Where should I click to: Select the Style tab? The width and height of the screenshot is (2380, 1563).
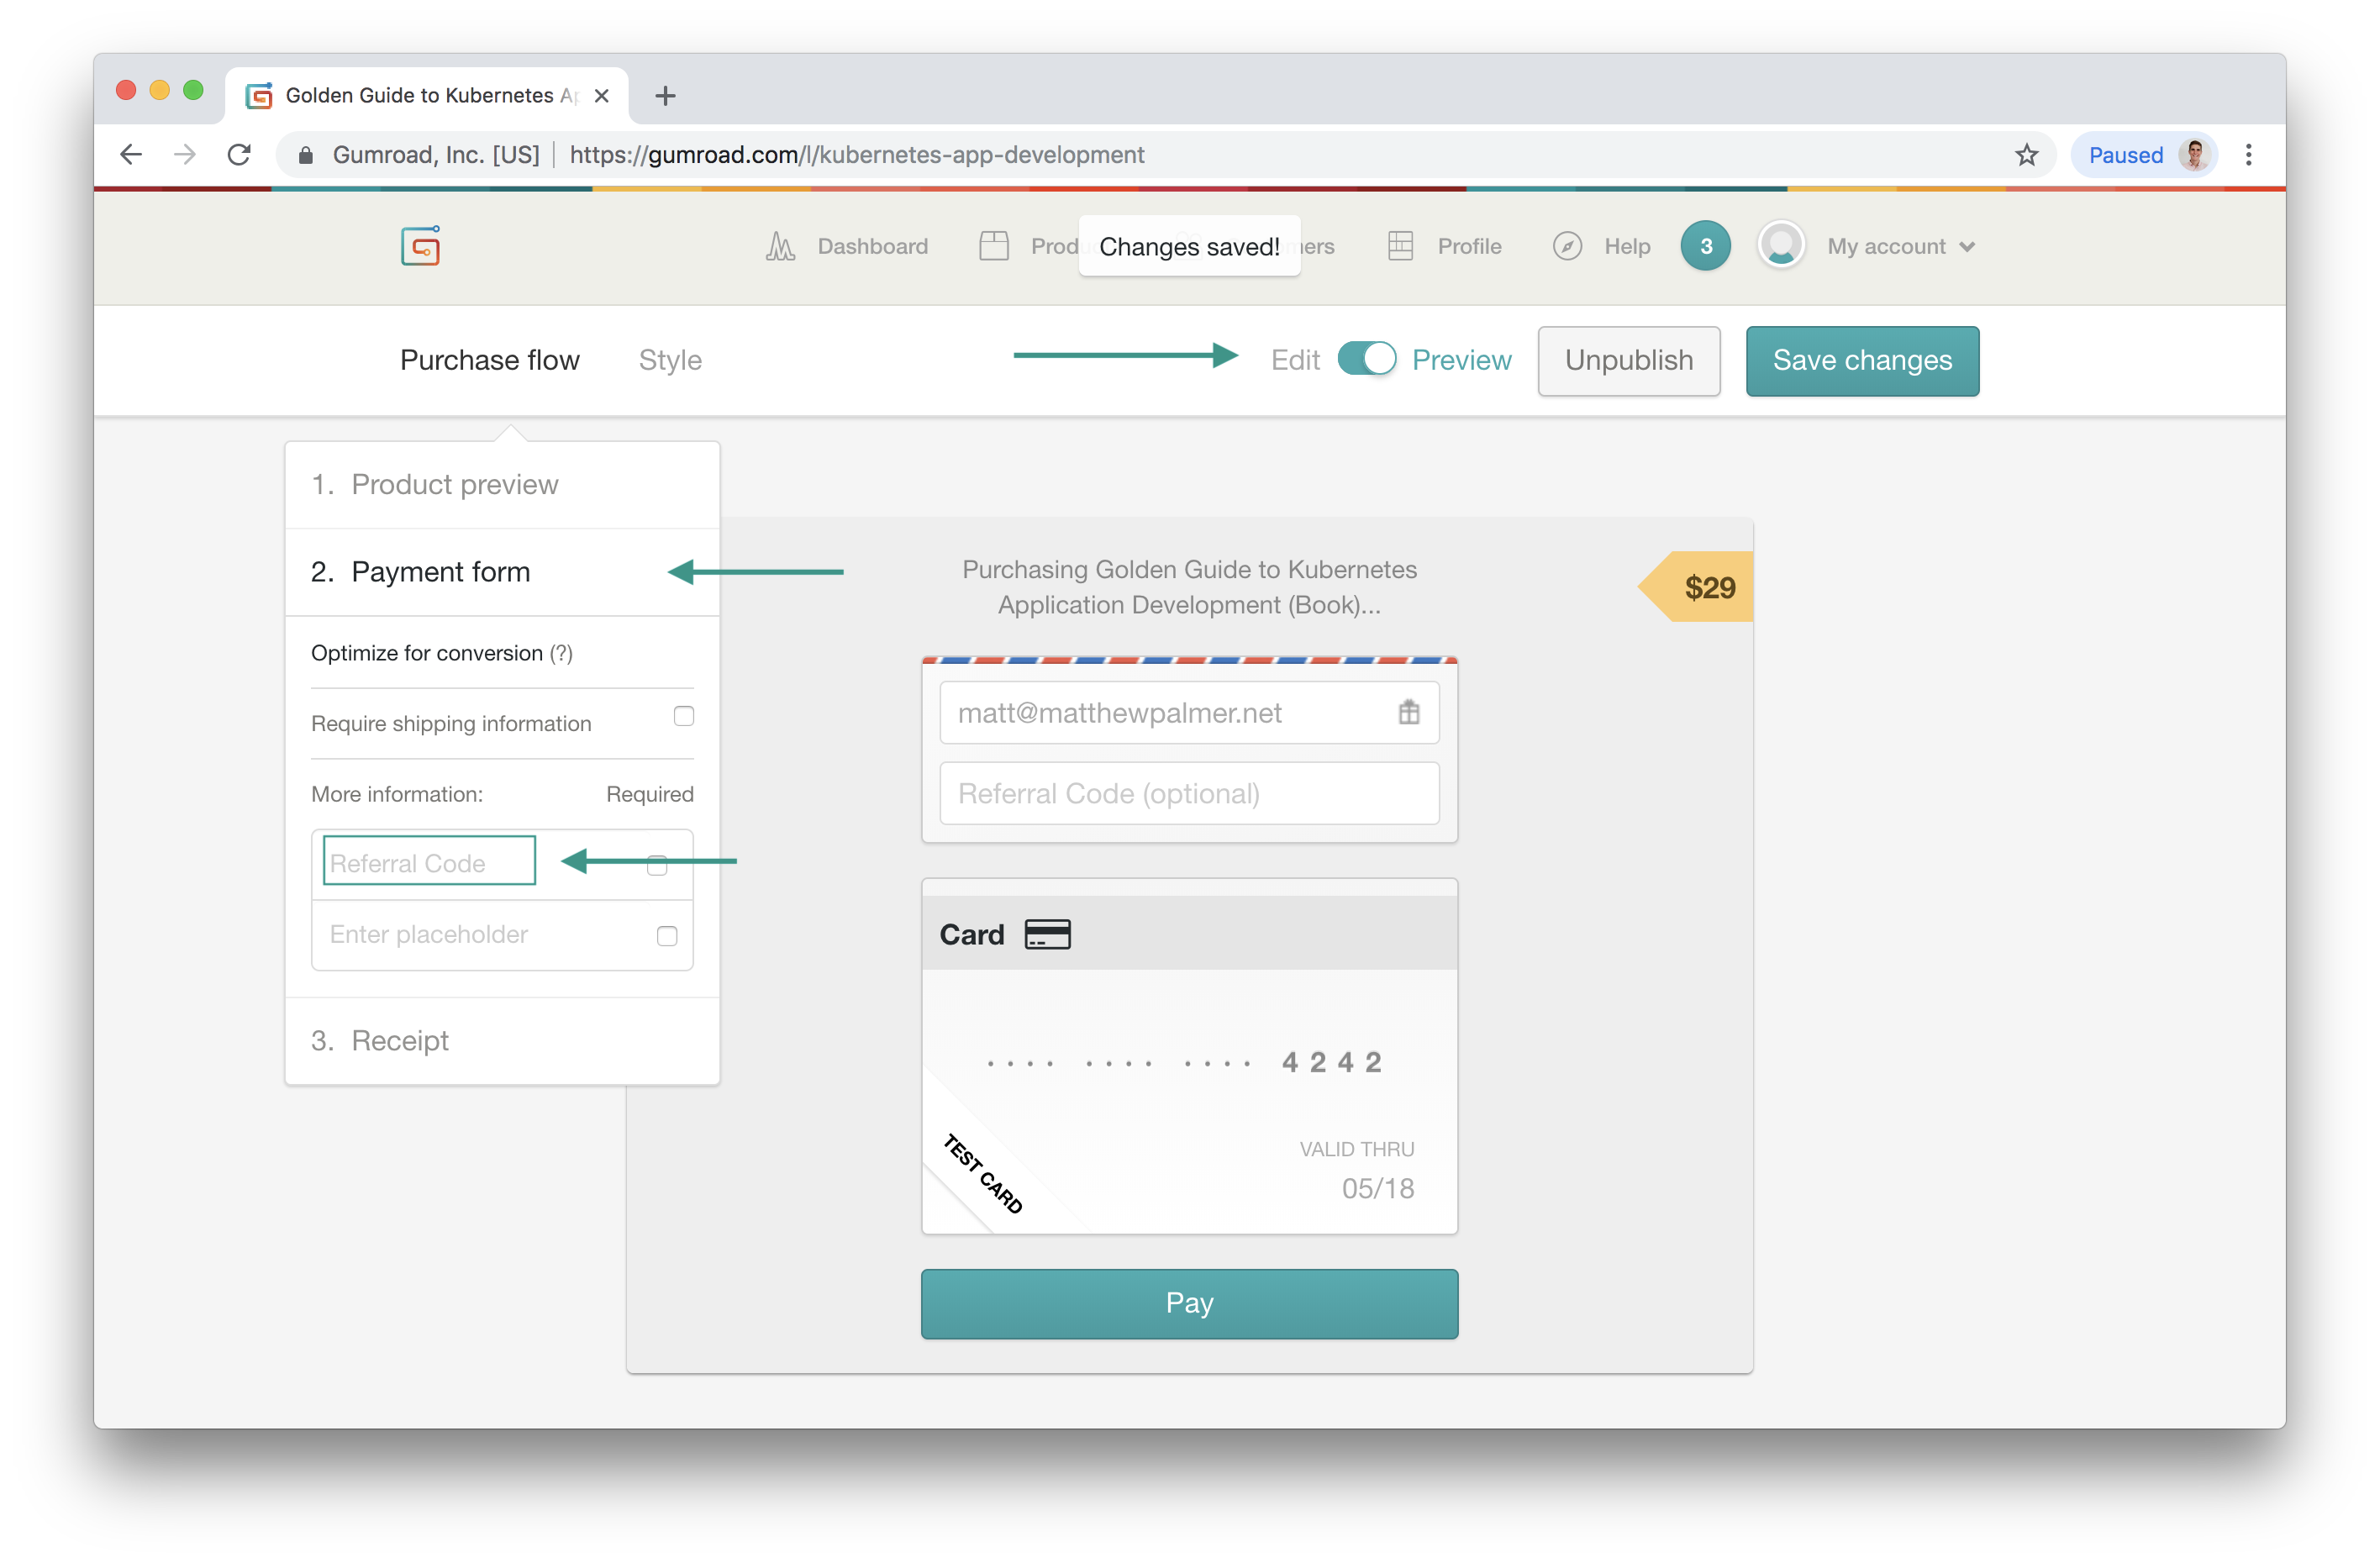click(x=670, y=361)
